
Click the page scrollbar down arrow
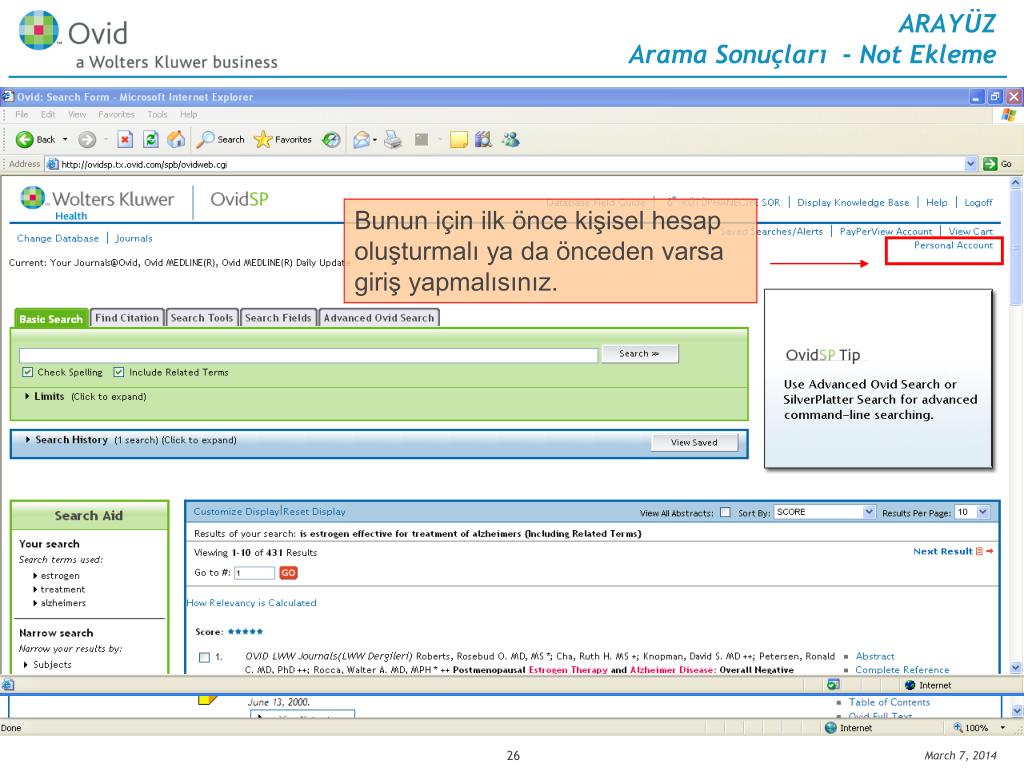tap(1016, 667)
